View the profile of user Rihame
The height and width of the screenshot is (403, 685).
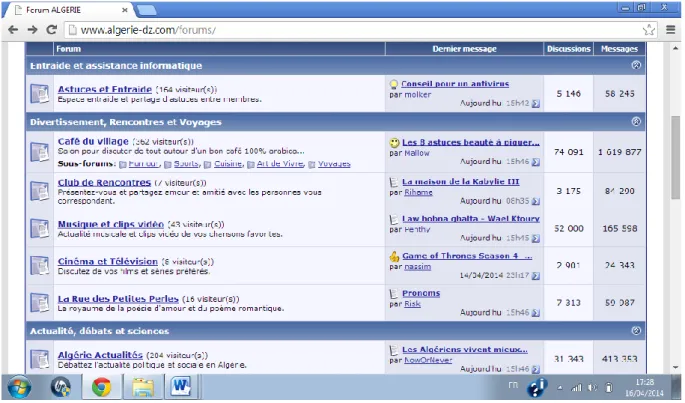point(419,192)
